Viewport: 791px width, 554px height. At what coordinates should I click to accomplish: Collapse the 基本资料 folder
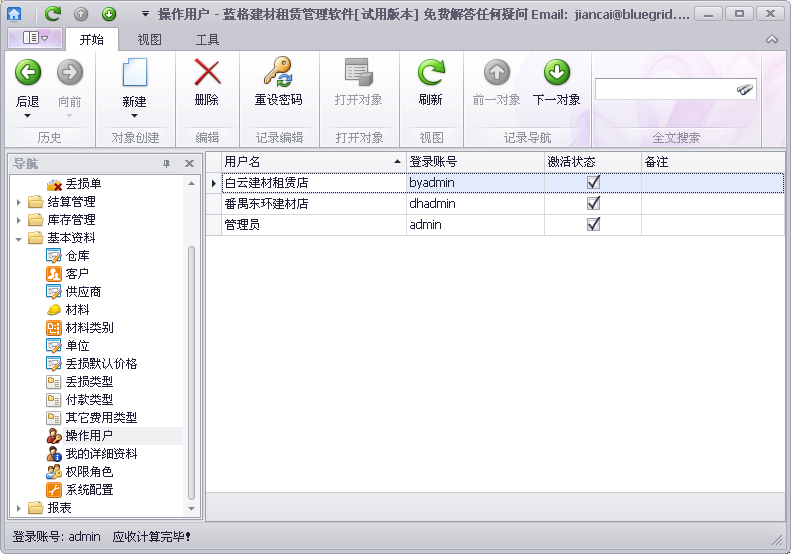(19, 239)
